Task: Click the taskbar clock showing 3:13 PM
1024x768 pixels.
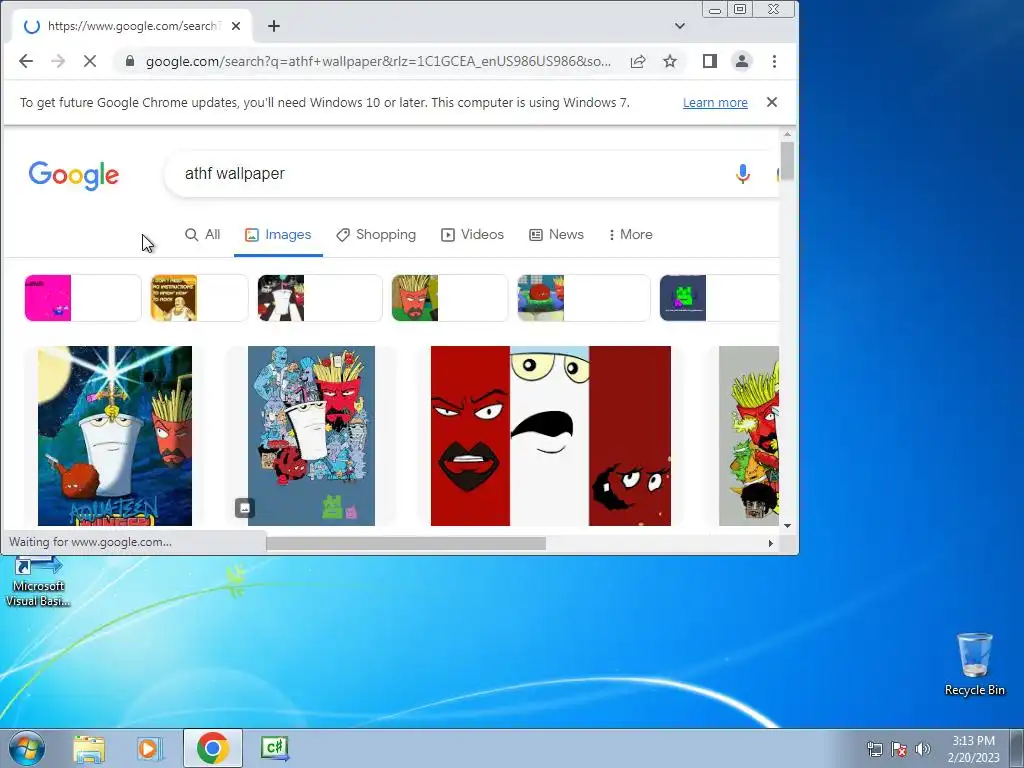Action: click(974, 749)
